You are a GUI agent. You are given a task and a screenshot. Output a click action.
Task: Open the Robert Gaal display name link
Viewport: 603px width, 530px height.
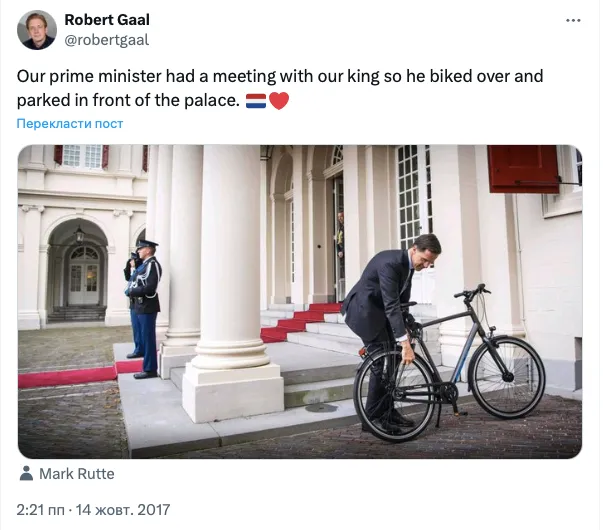pyautogui.click(x=107, y=20)
